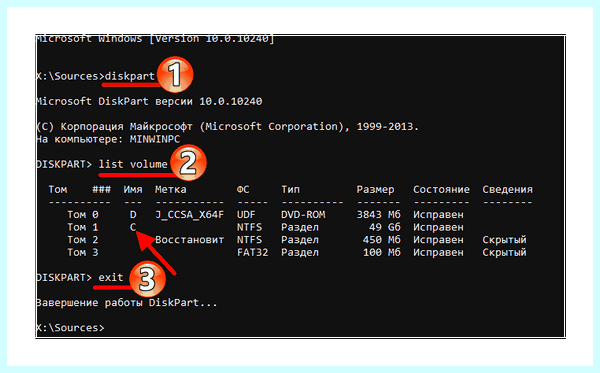600x373 pixels.
Task: Click the J_CCSA_X64F volume label
Action: [x=189, y=215]
